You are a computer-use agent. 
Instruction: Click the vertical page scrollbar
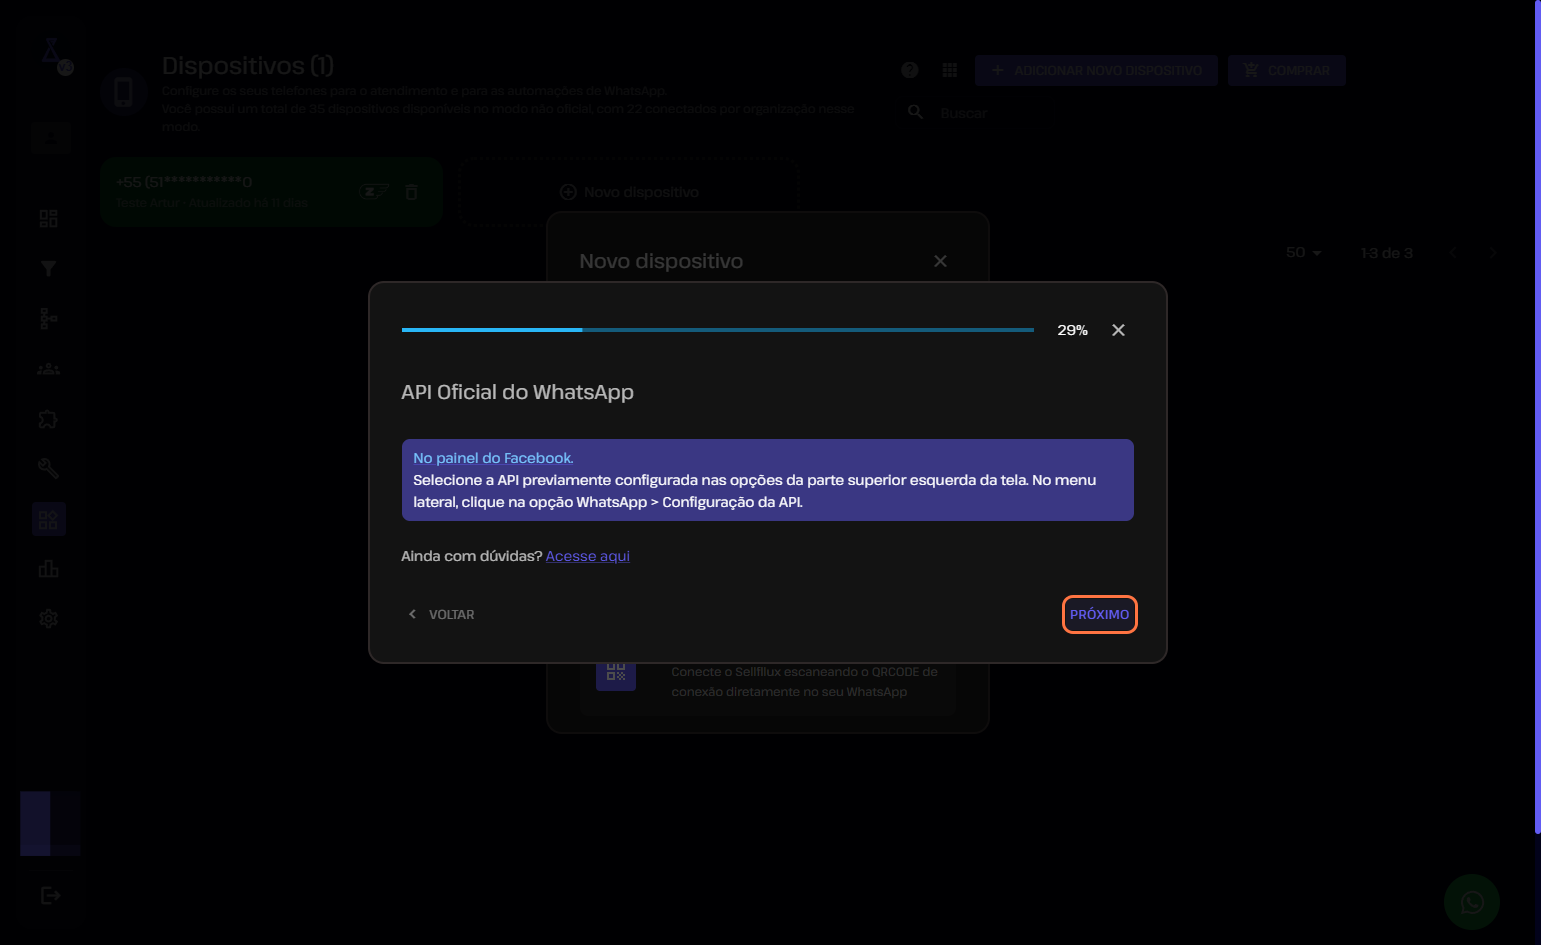coord(1537,416)
